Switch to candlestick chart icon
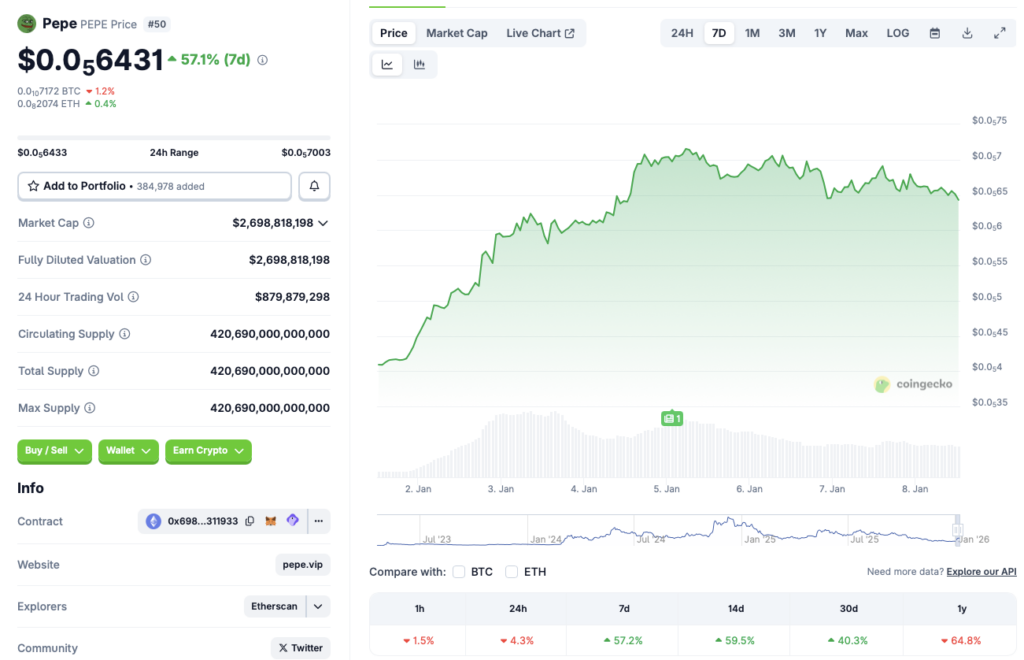The width and height of the screenshot is (1024, 660). tap(420, 64)
